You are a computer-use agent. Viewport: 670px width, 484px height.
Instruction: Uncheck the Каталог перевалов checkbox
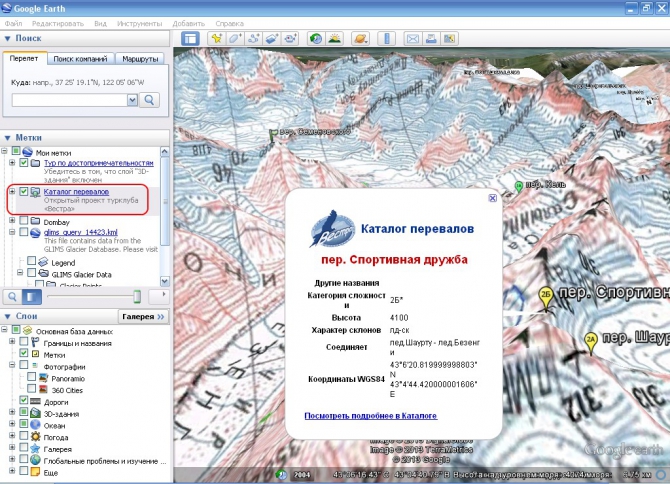(x=24, y=191)
